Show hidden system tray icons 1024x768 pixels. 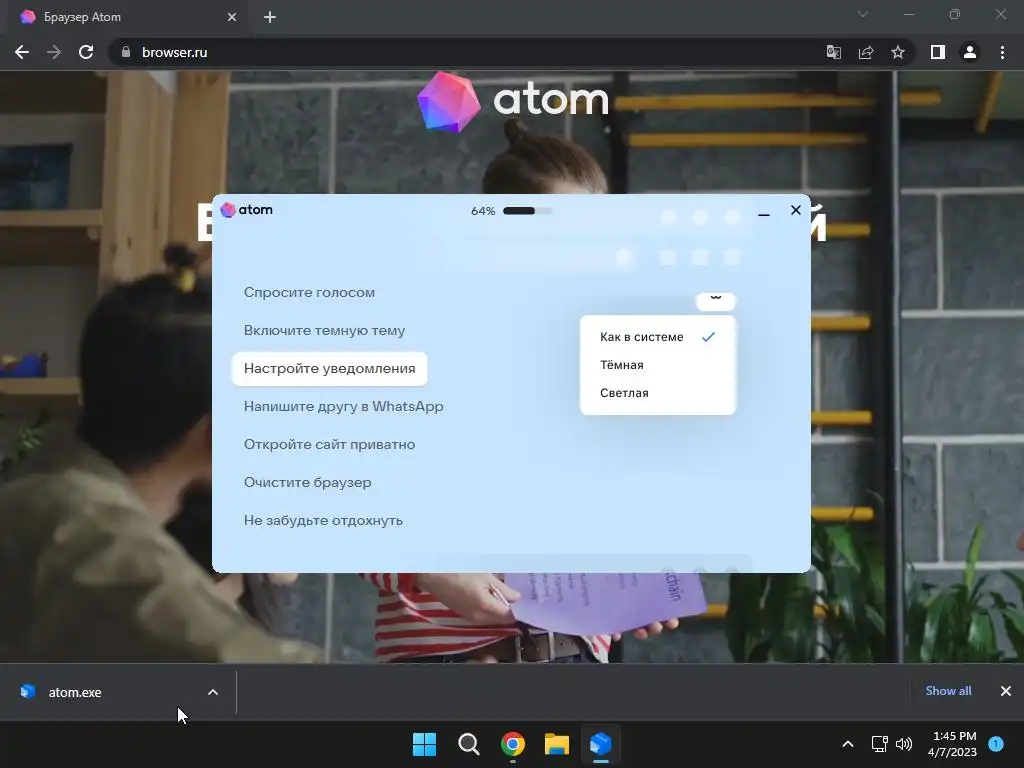pyautogui.click(x=848, y=744)
